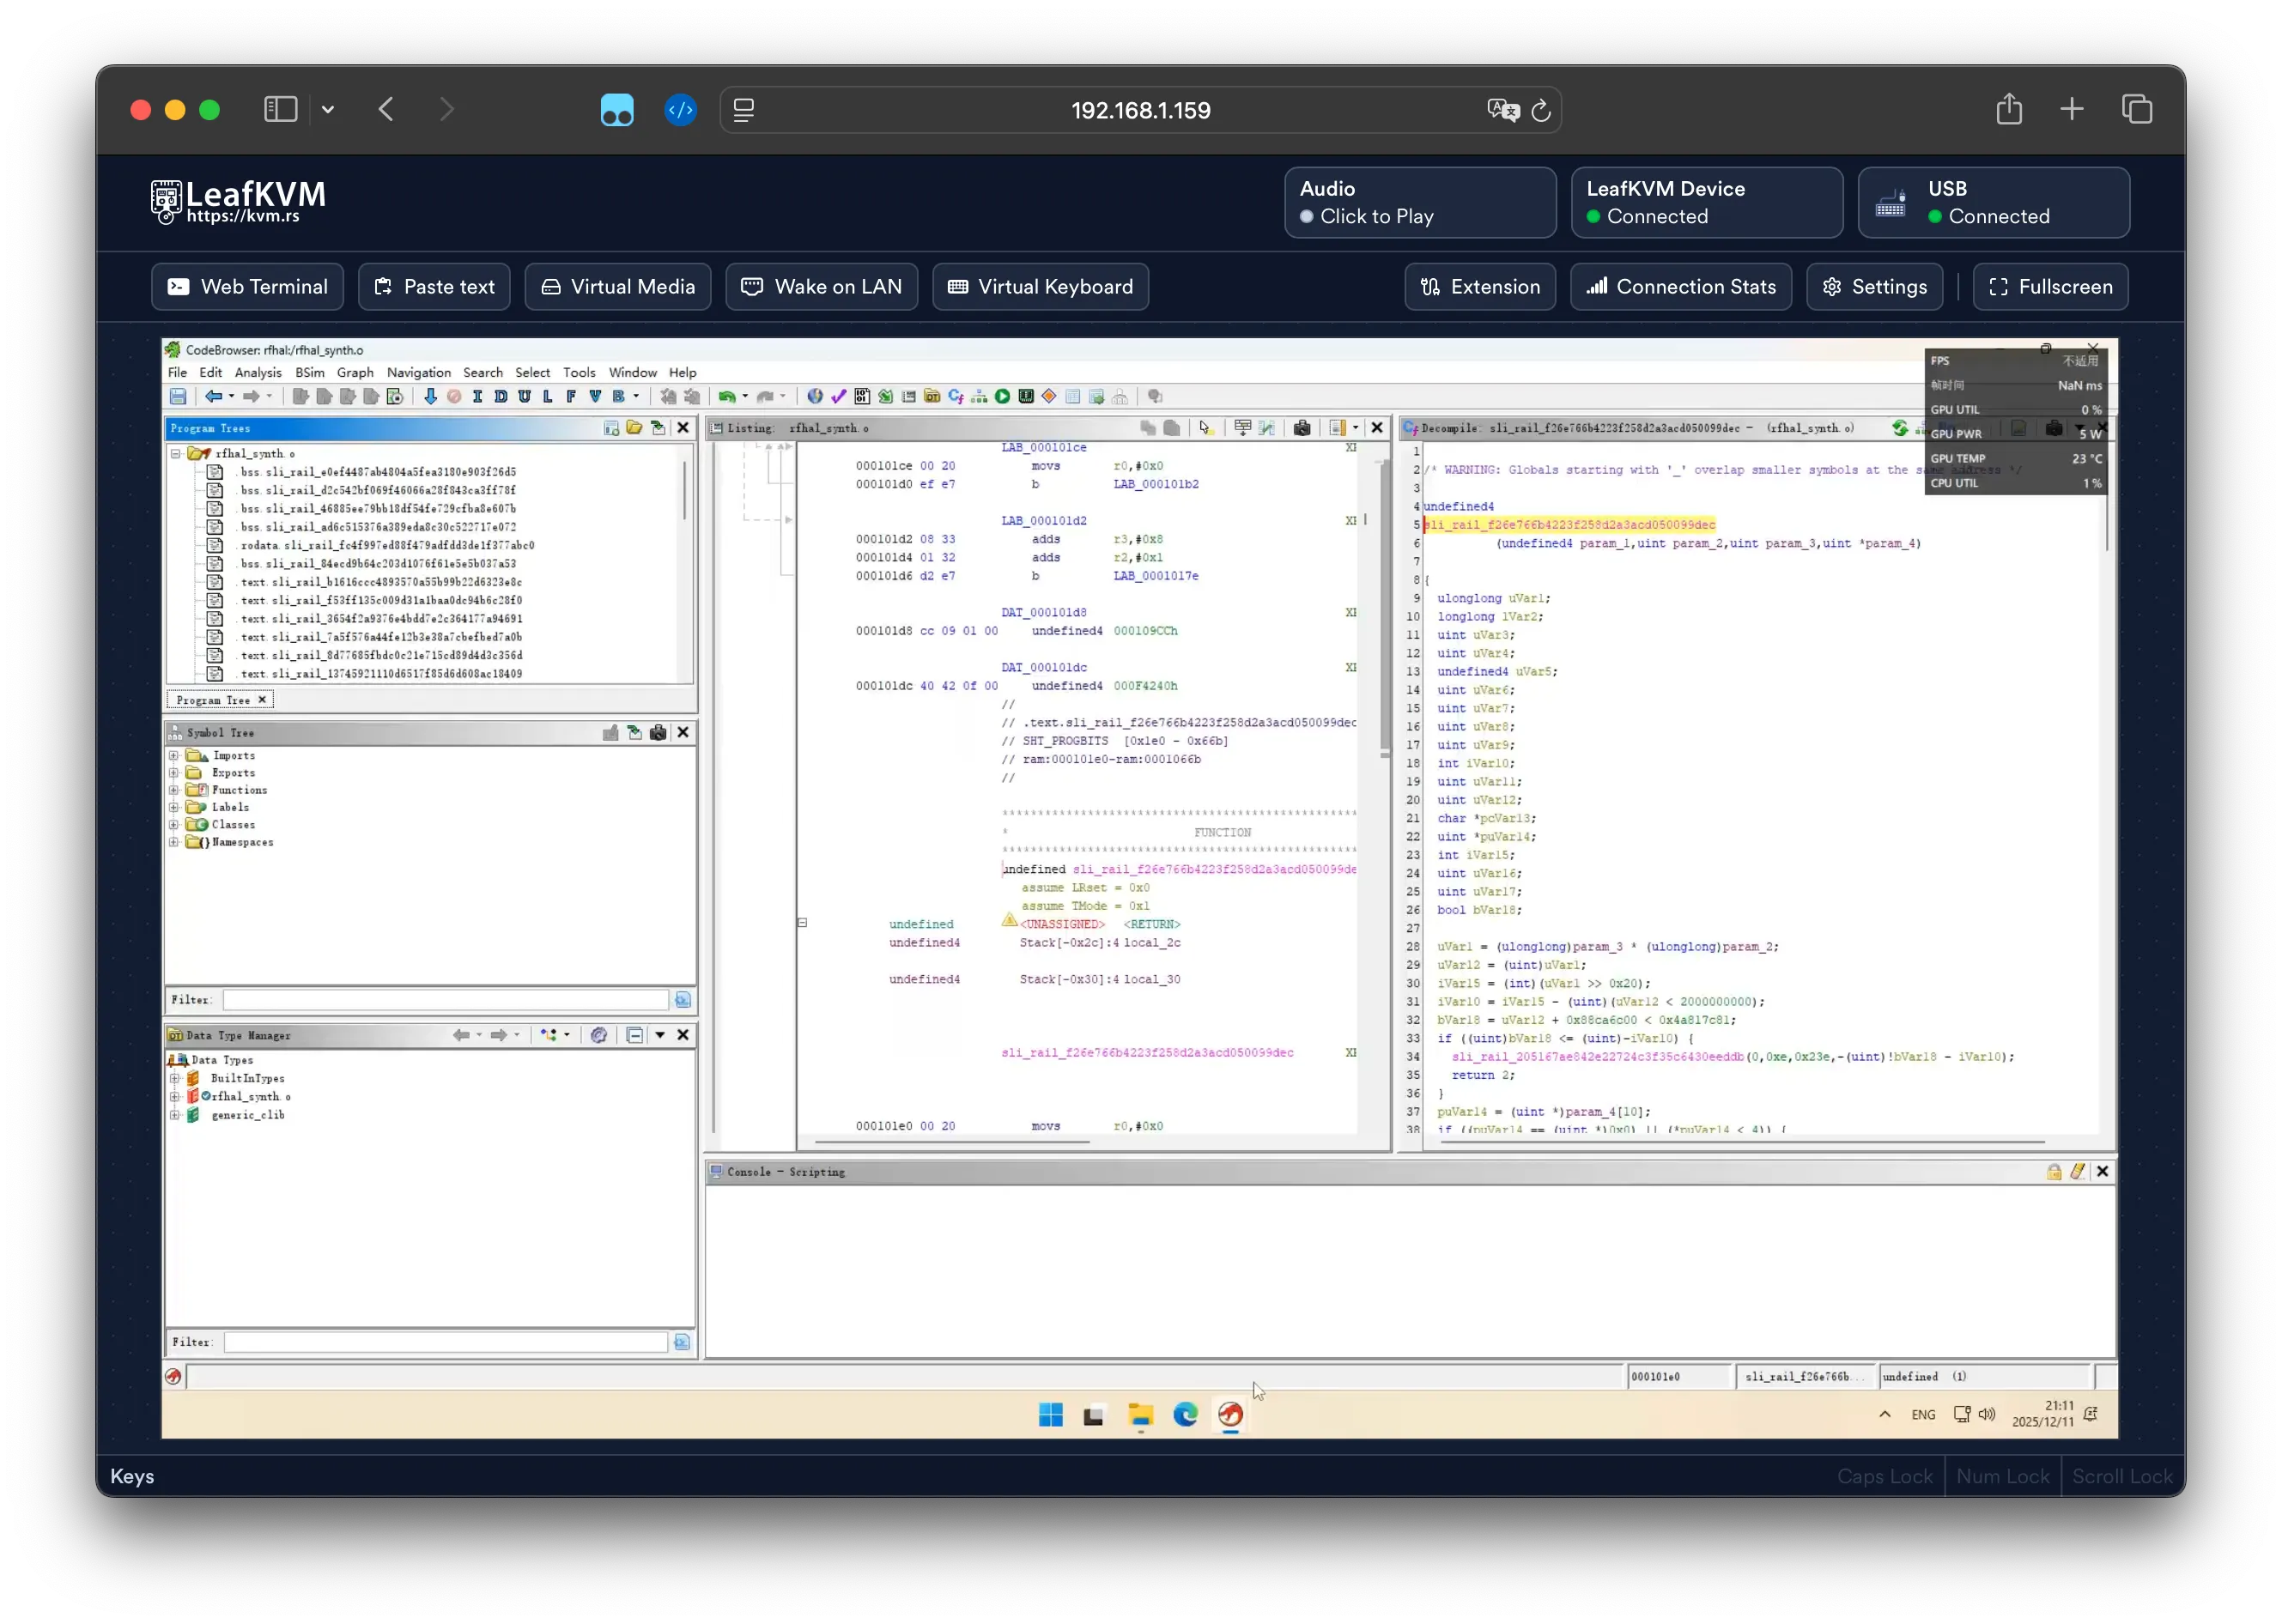Click the Save program floppy icon
The image size is (2282, 1624).
tap(178, 397)
